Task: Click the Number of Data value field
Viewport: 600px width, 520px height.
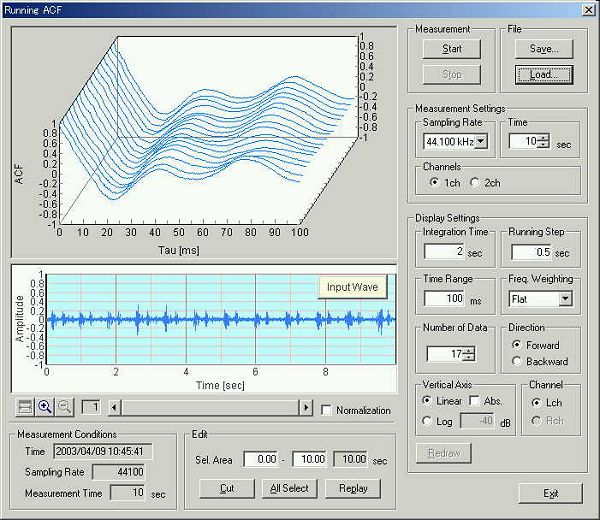Action: (445, 354)
